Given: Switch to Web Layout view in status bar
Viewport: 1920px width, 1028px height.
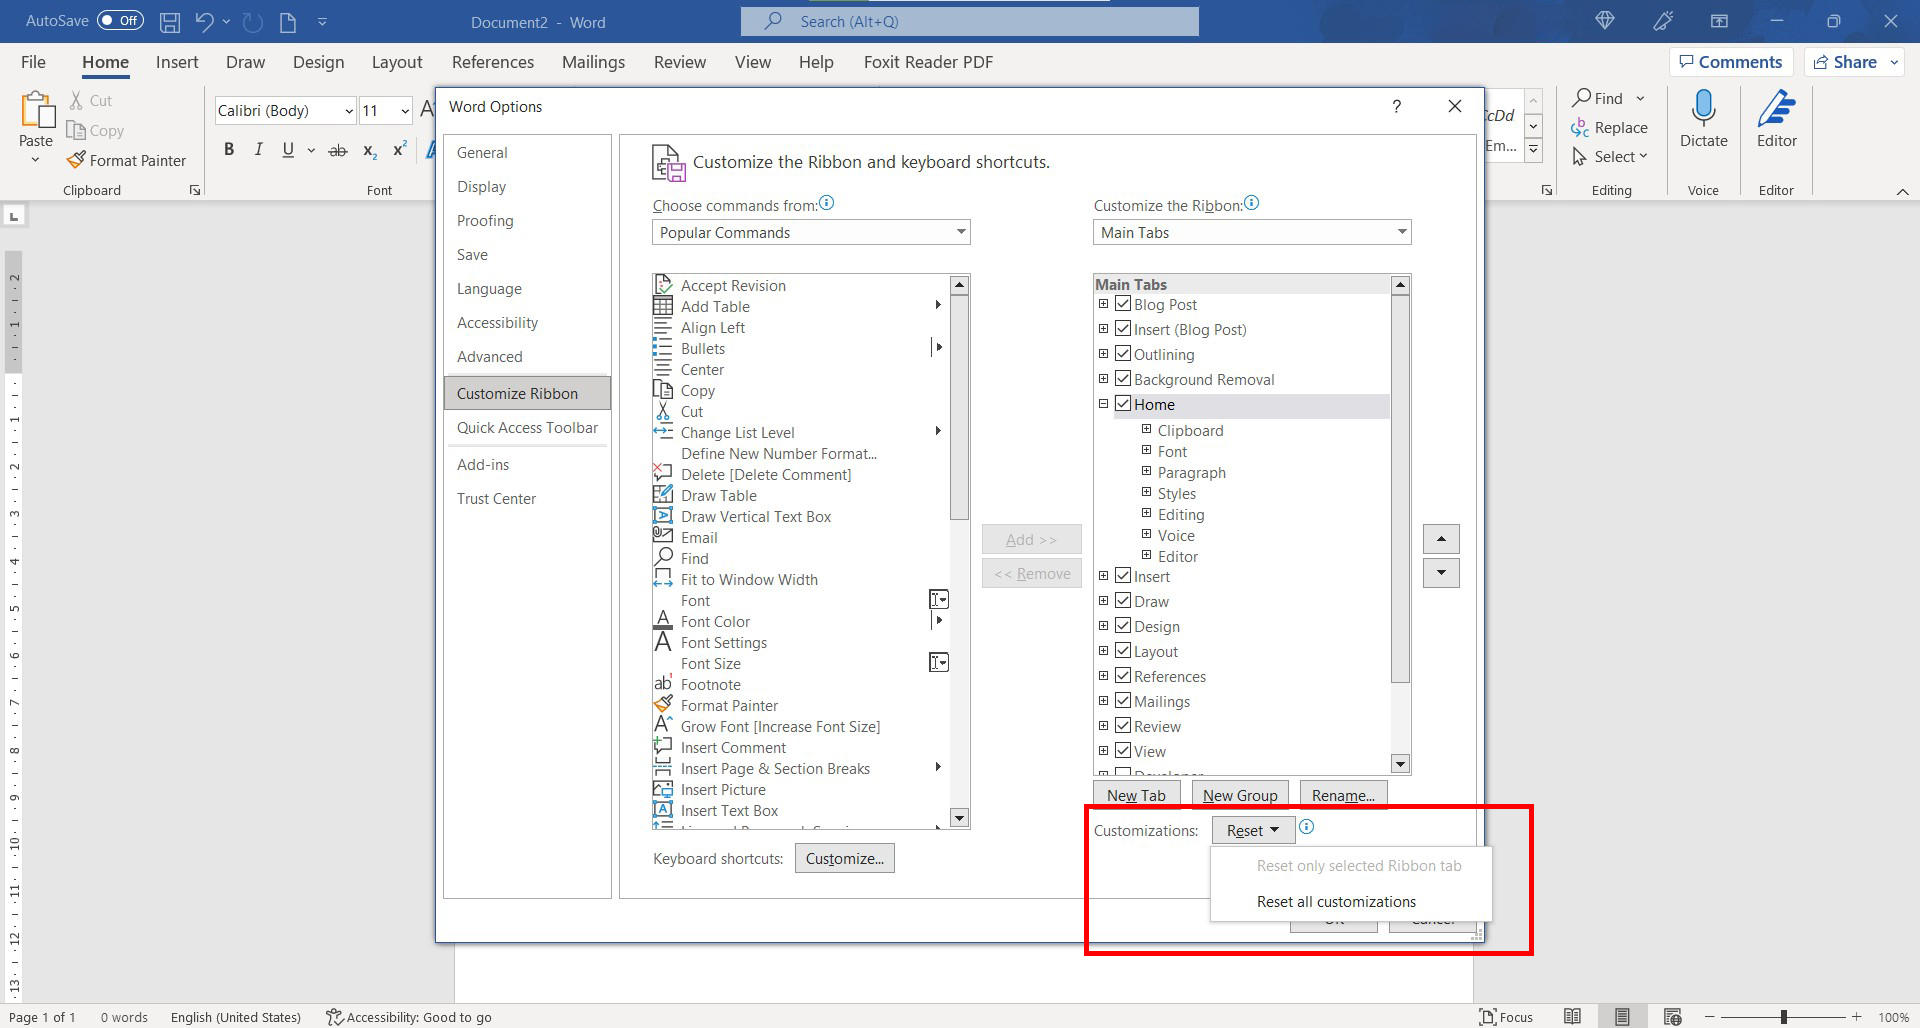Looking at the screenshot, I should tap(1672, 1016).
